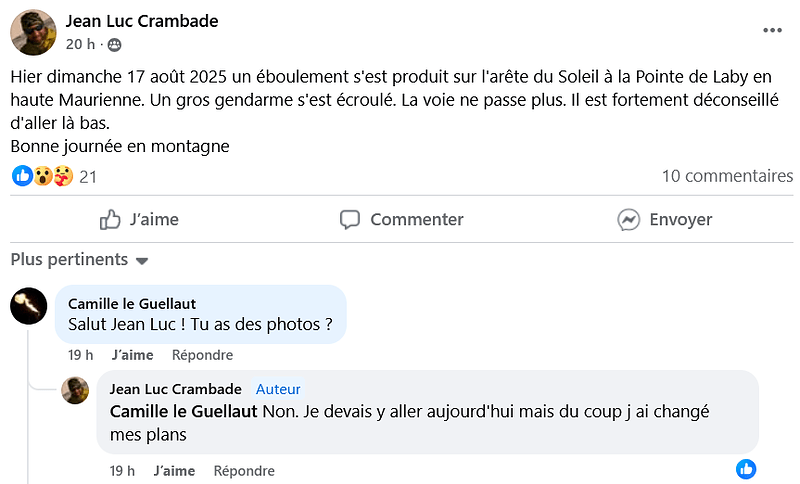Click the thumbs-up icon beside J'aime
800x484 pixels.
110,220
